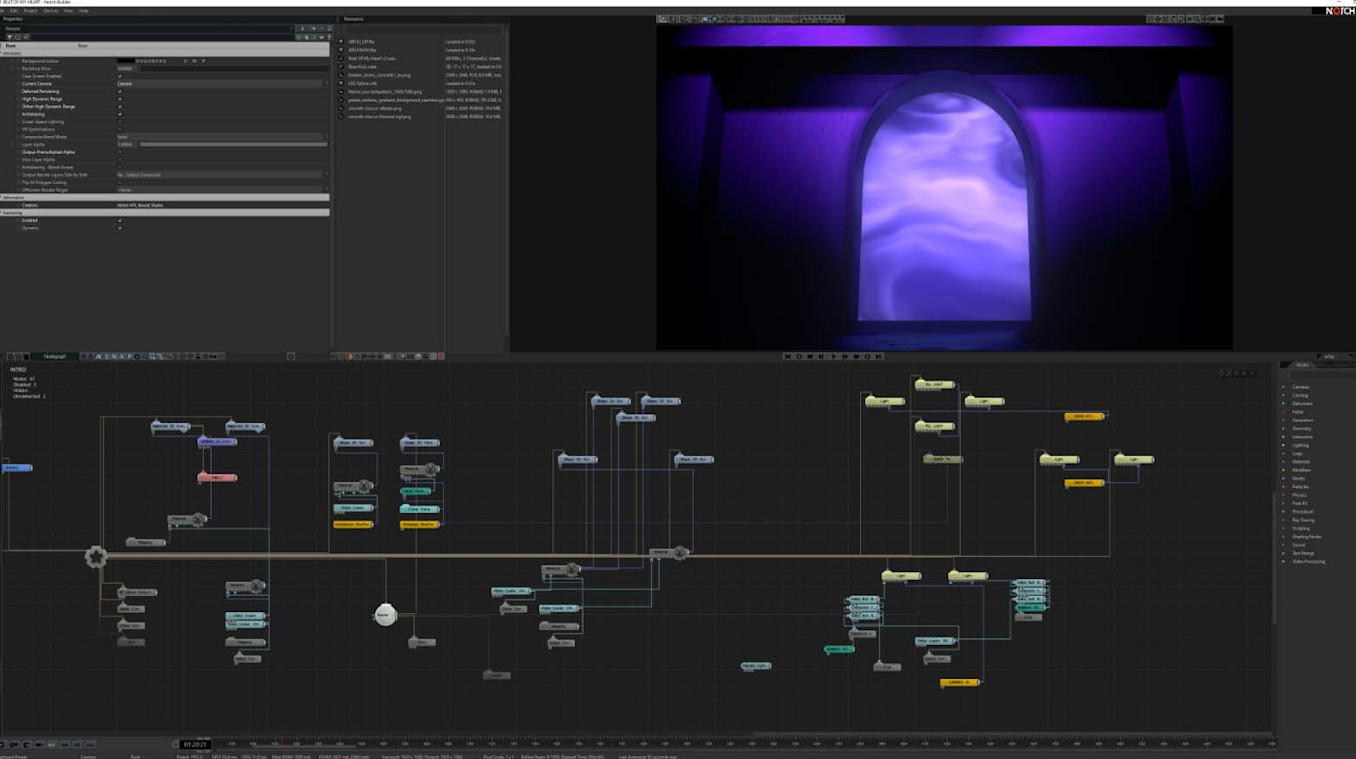
Task: Select the pink node in the nodegraph
Action: tap(217, 477)
